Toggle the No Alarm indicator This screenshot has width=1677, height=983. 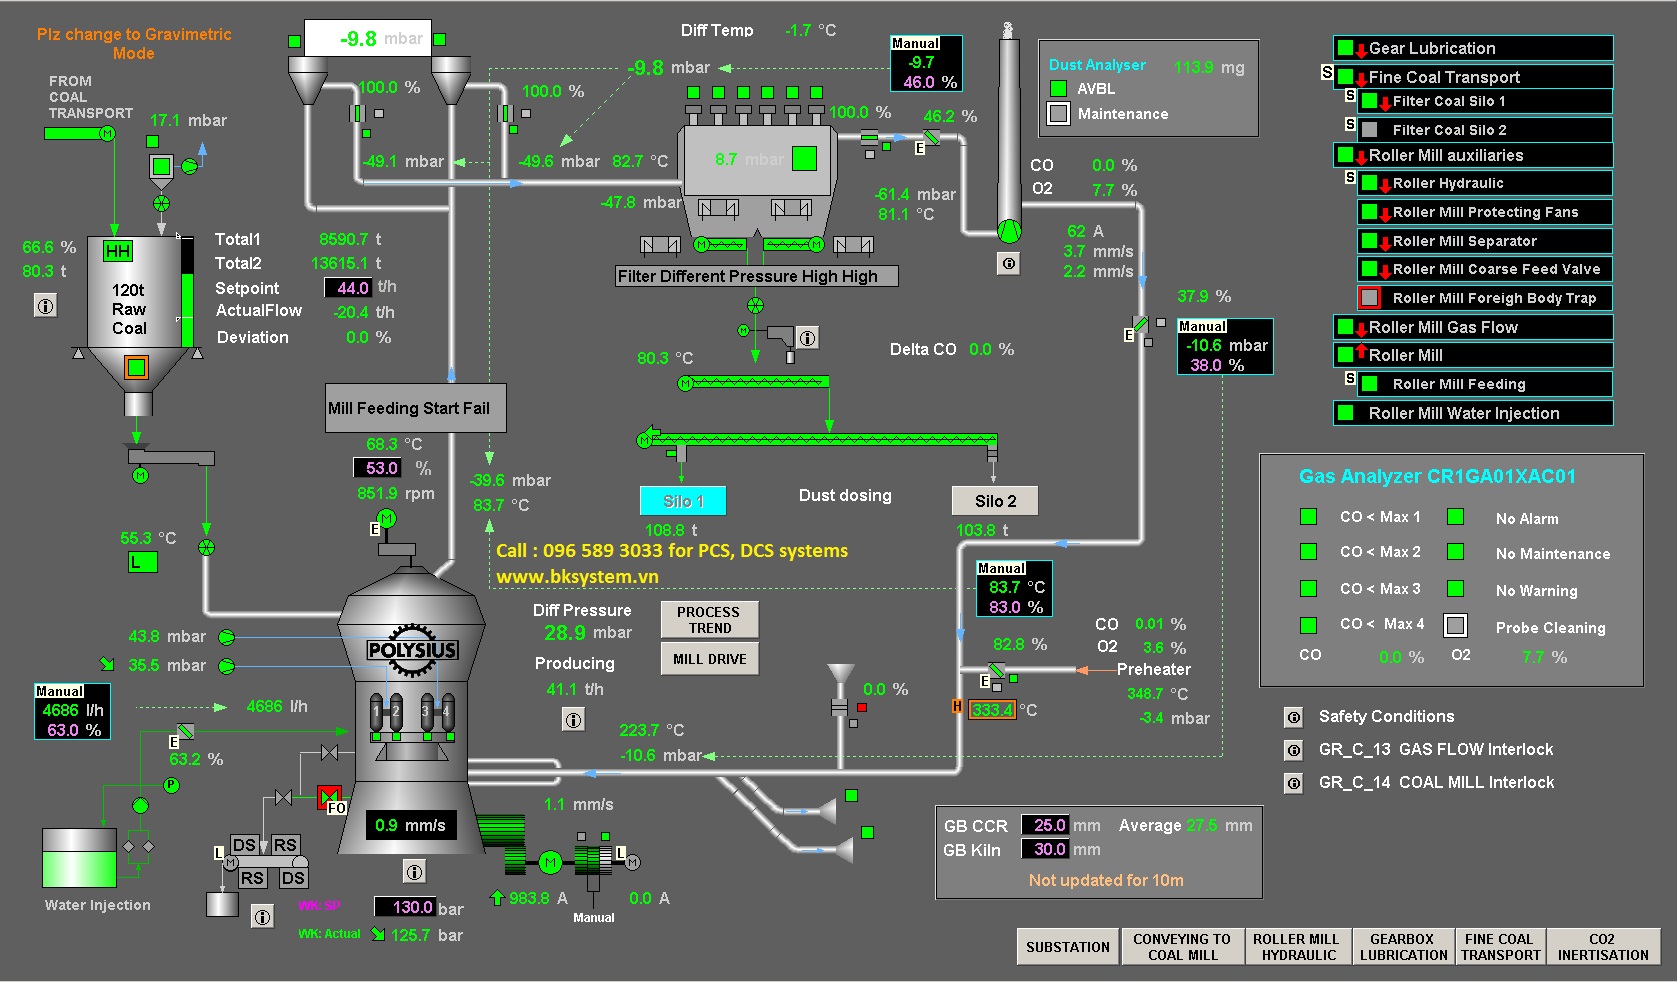pos(1456,516)
